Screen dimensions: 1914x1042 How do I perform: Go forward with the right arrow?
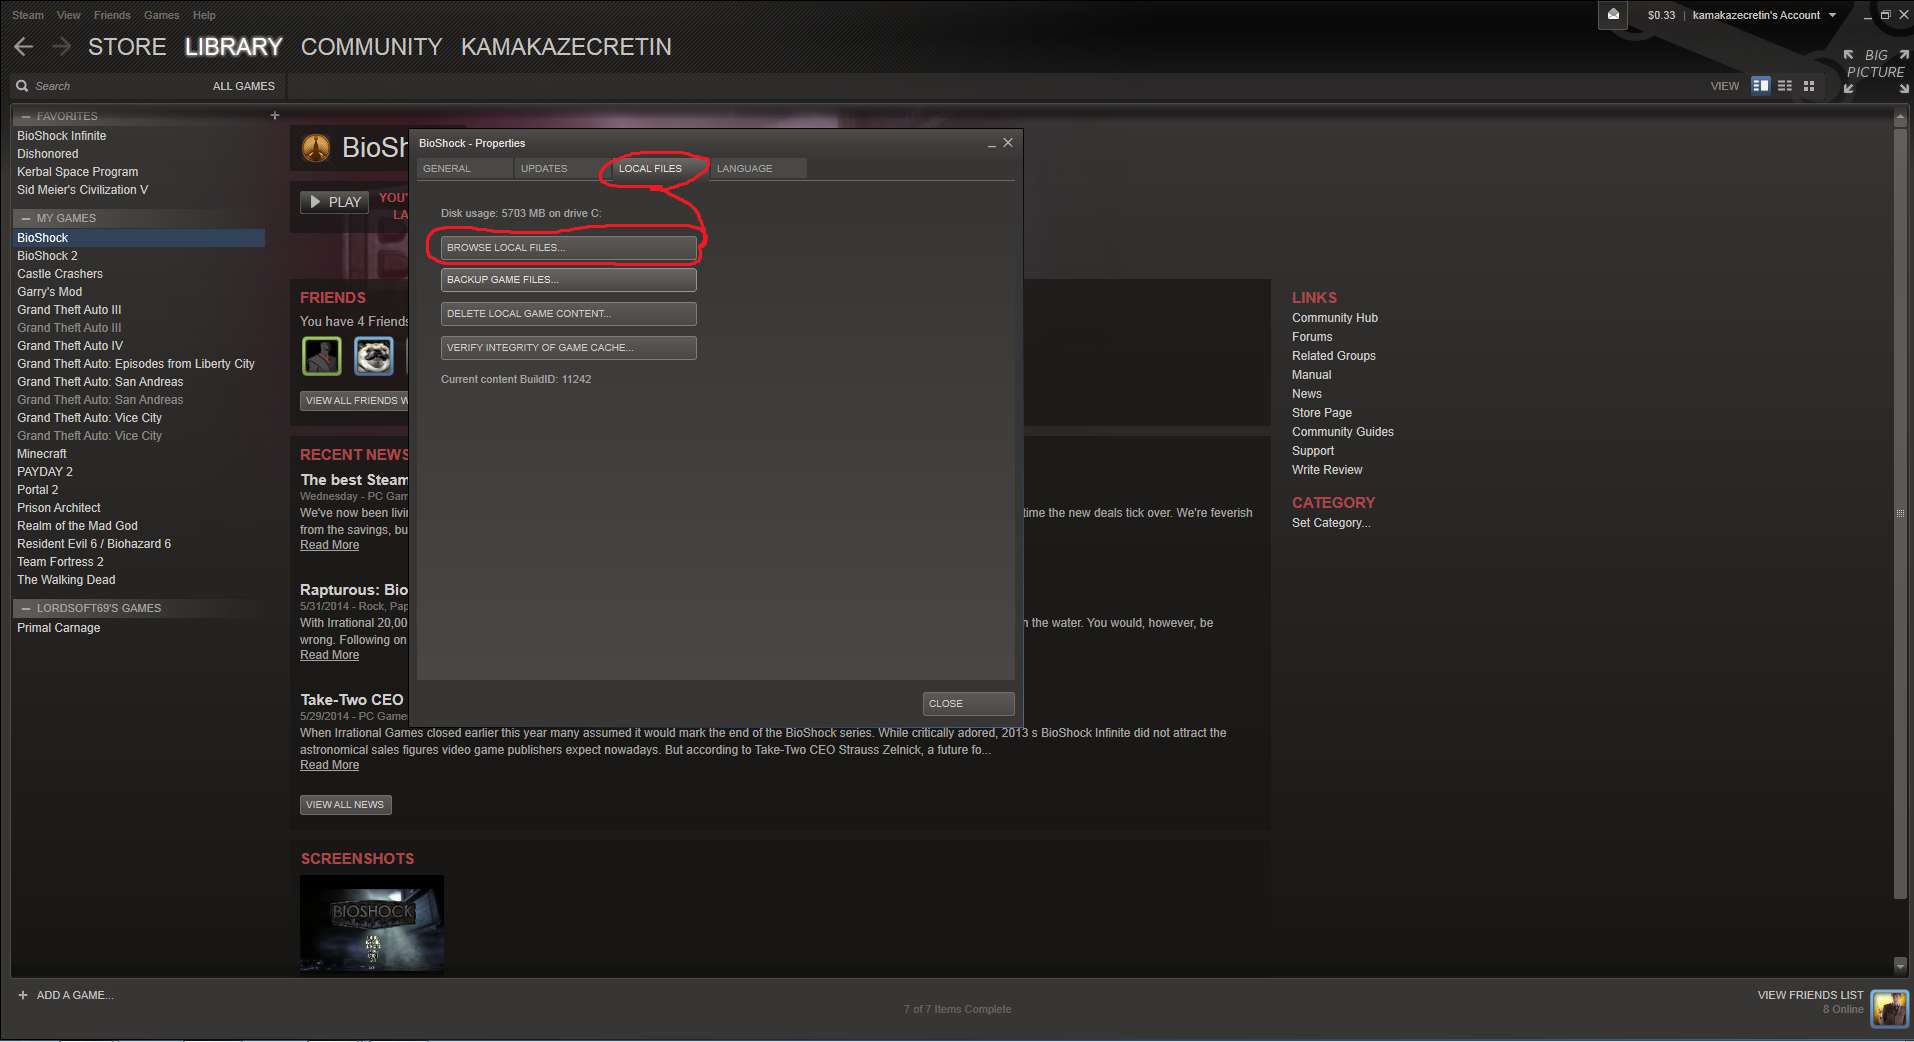click(62, 47)
